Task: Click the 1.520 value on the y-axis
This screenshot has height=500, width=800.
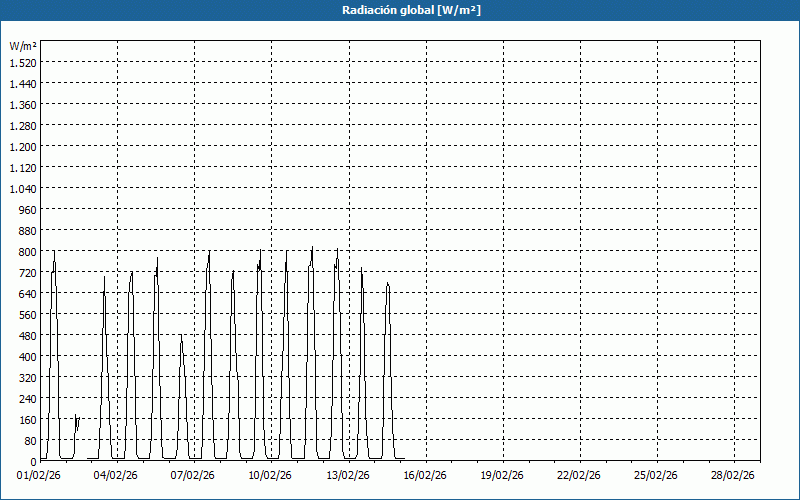Action: [x=22, y=62]
